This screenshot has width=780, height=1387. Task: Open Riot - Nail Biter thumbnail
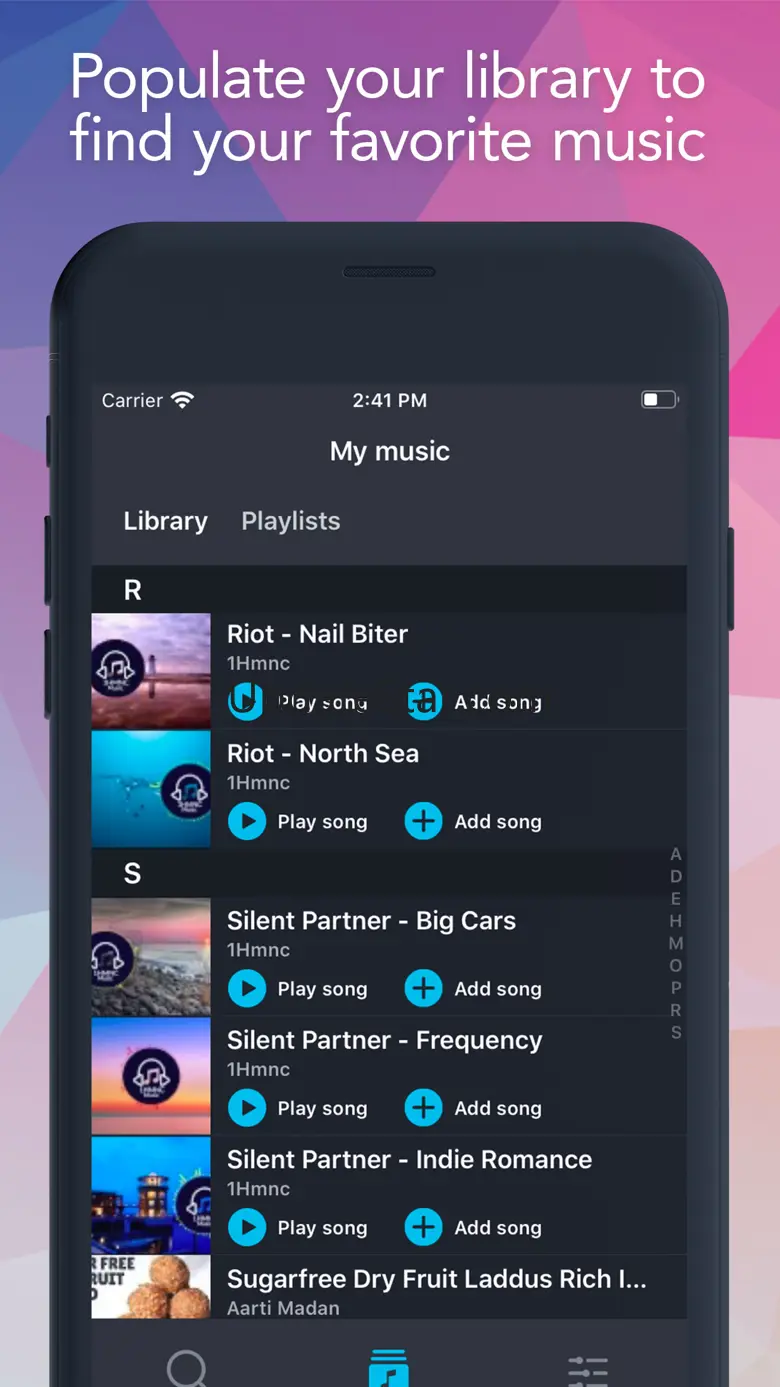151,671
